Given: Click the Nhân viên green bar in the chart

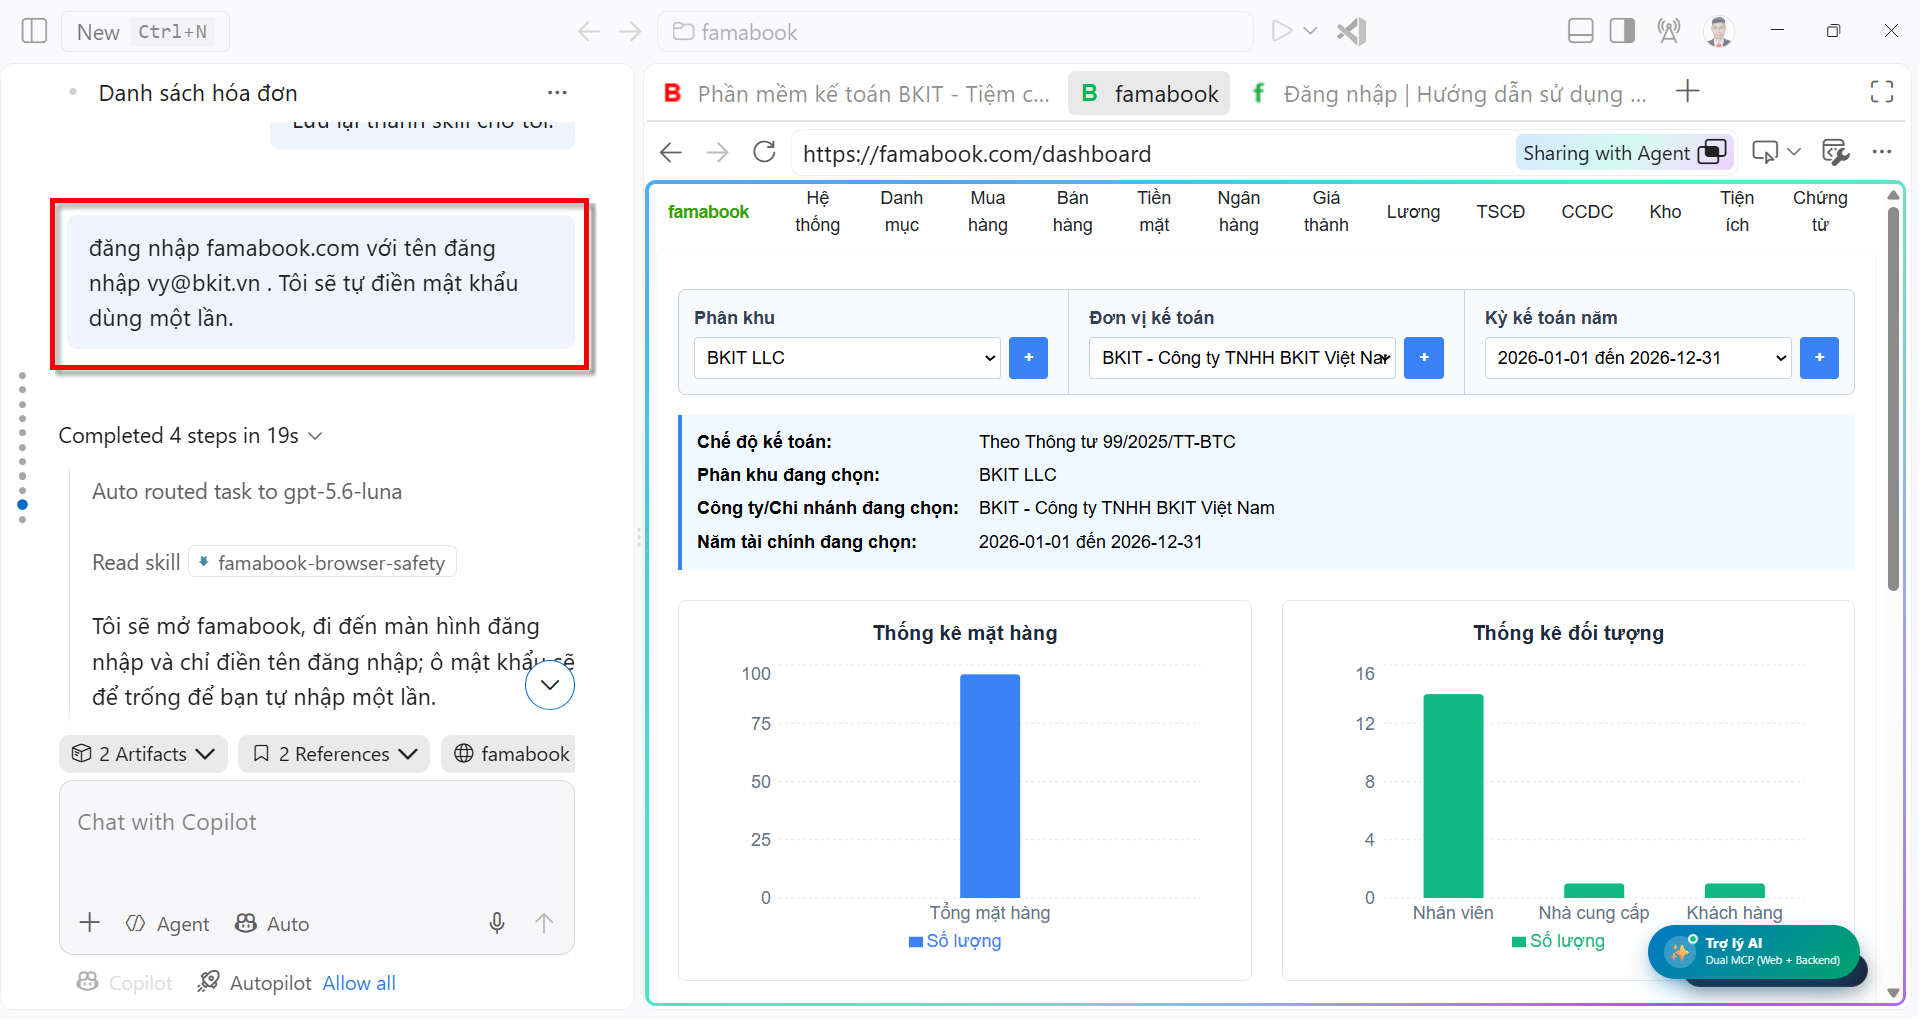Looking at the screenshot, I should point(1453,796).
